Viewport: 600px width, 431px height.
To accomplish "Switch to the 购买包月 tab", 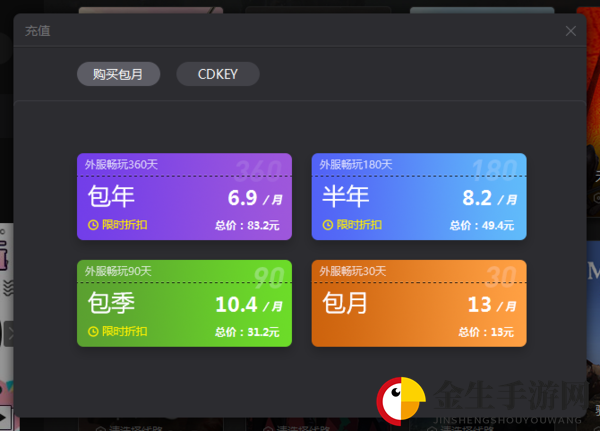I will click(x=119, y=74).
